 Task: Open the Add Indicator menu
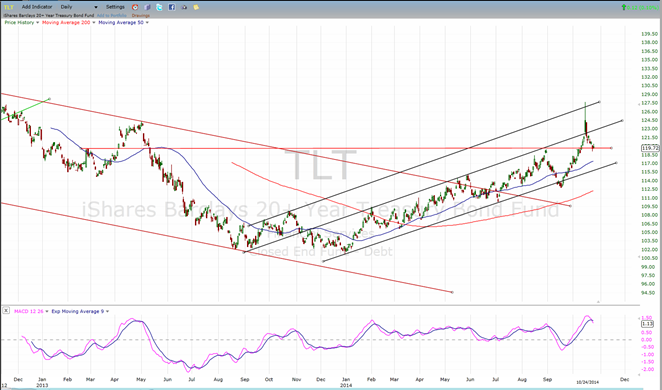pos(37,7)
